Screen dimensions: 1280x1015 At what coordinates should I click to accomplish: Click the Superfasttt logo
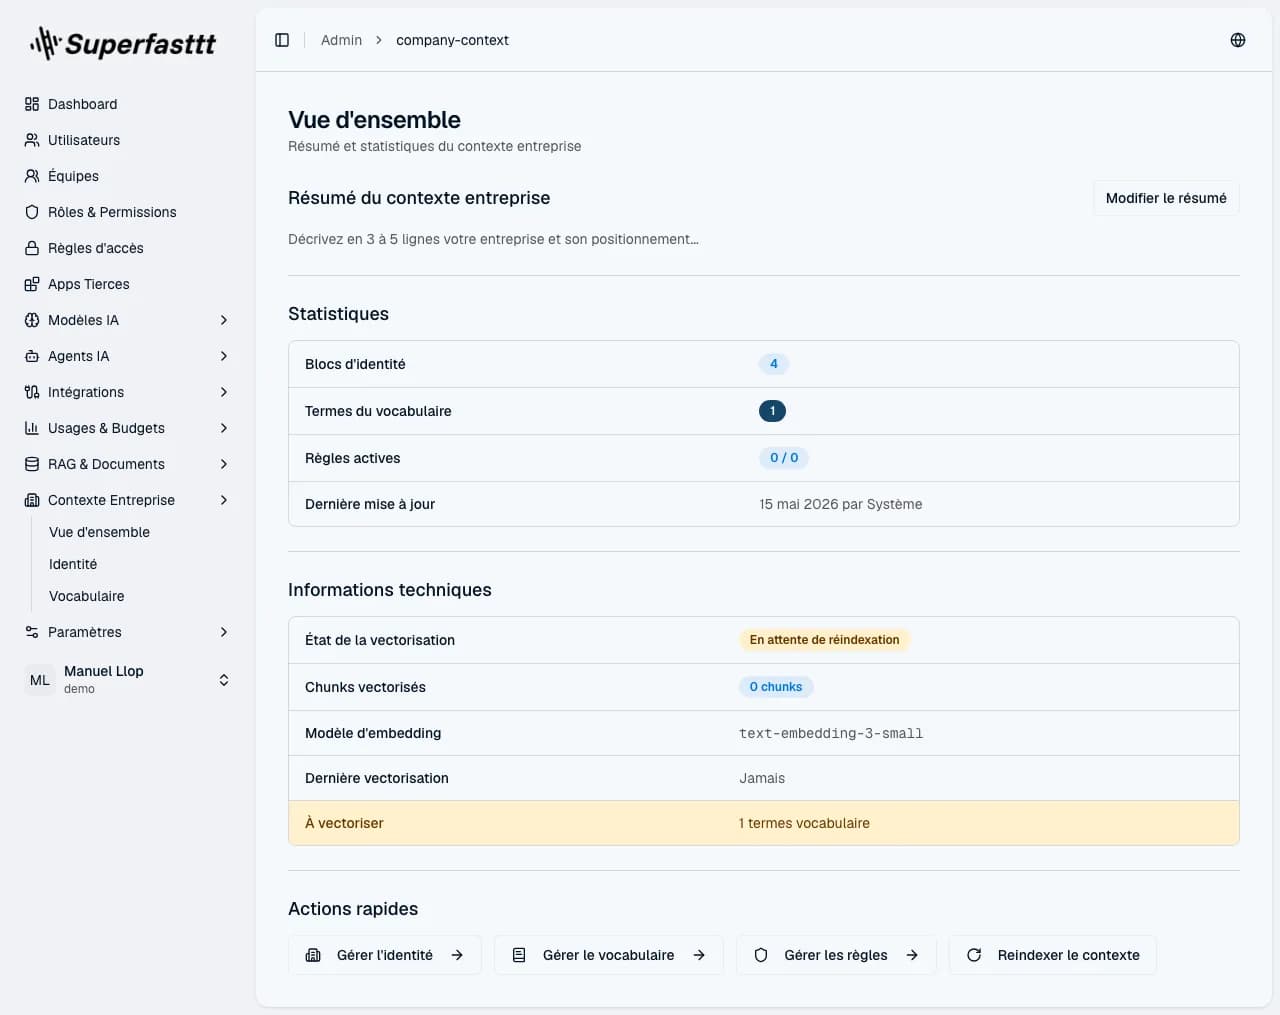coord(123,43)
